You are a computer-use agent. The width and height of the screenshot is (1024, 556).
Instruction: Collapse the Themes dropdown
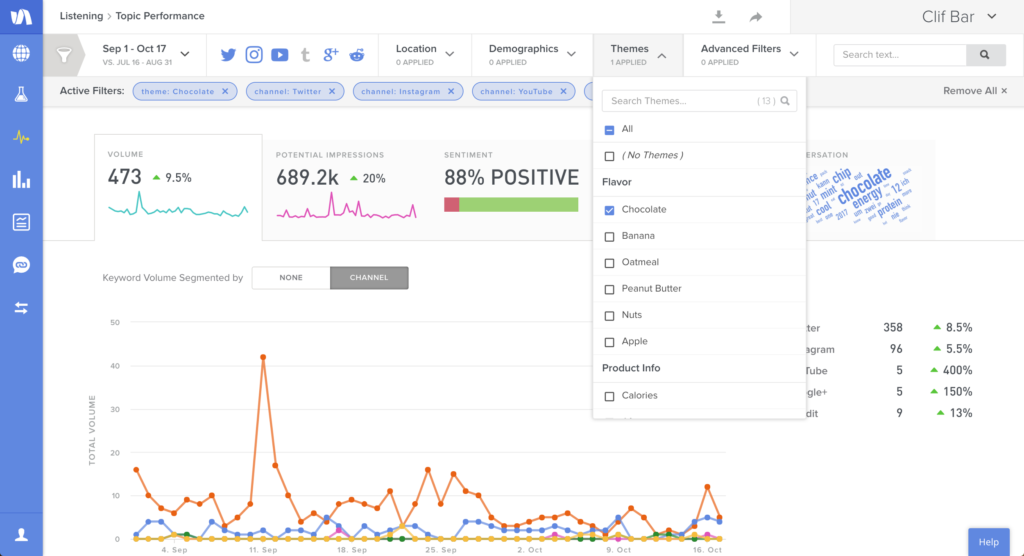click(638, 55)
